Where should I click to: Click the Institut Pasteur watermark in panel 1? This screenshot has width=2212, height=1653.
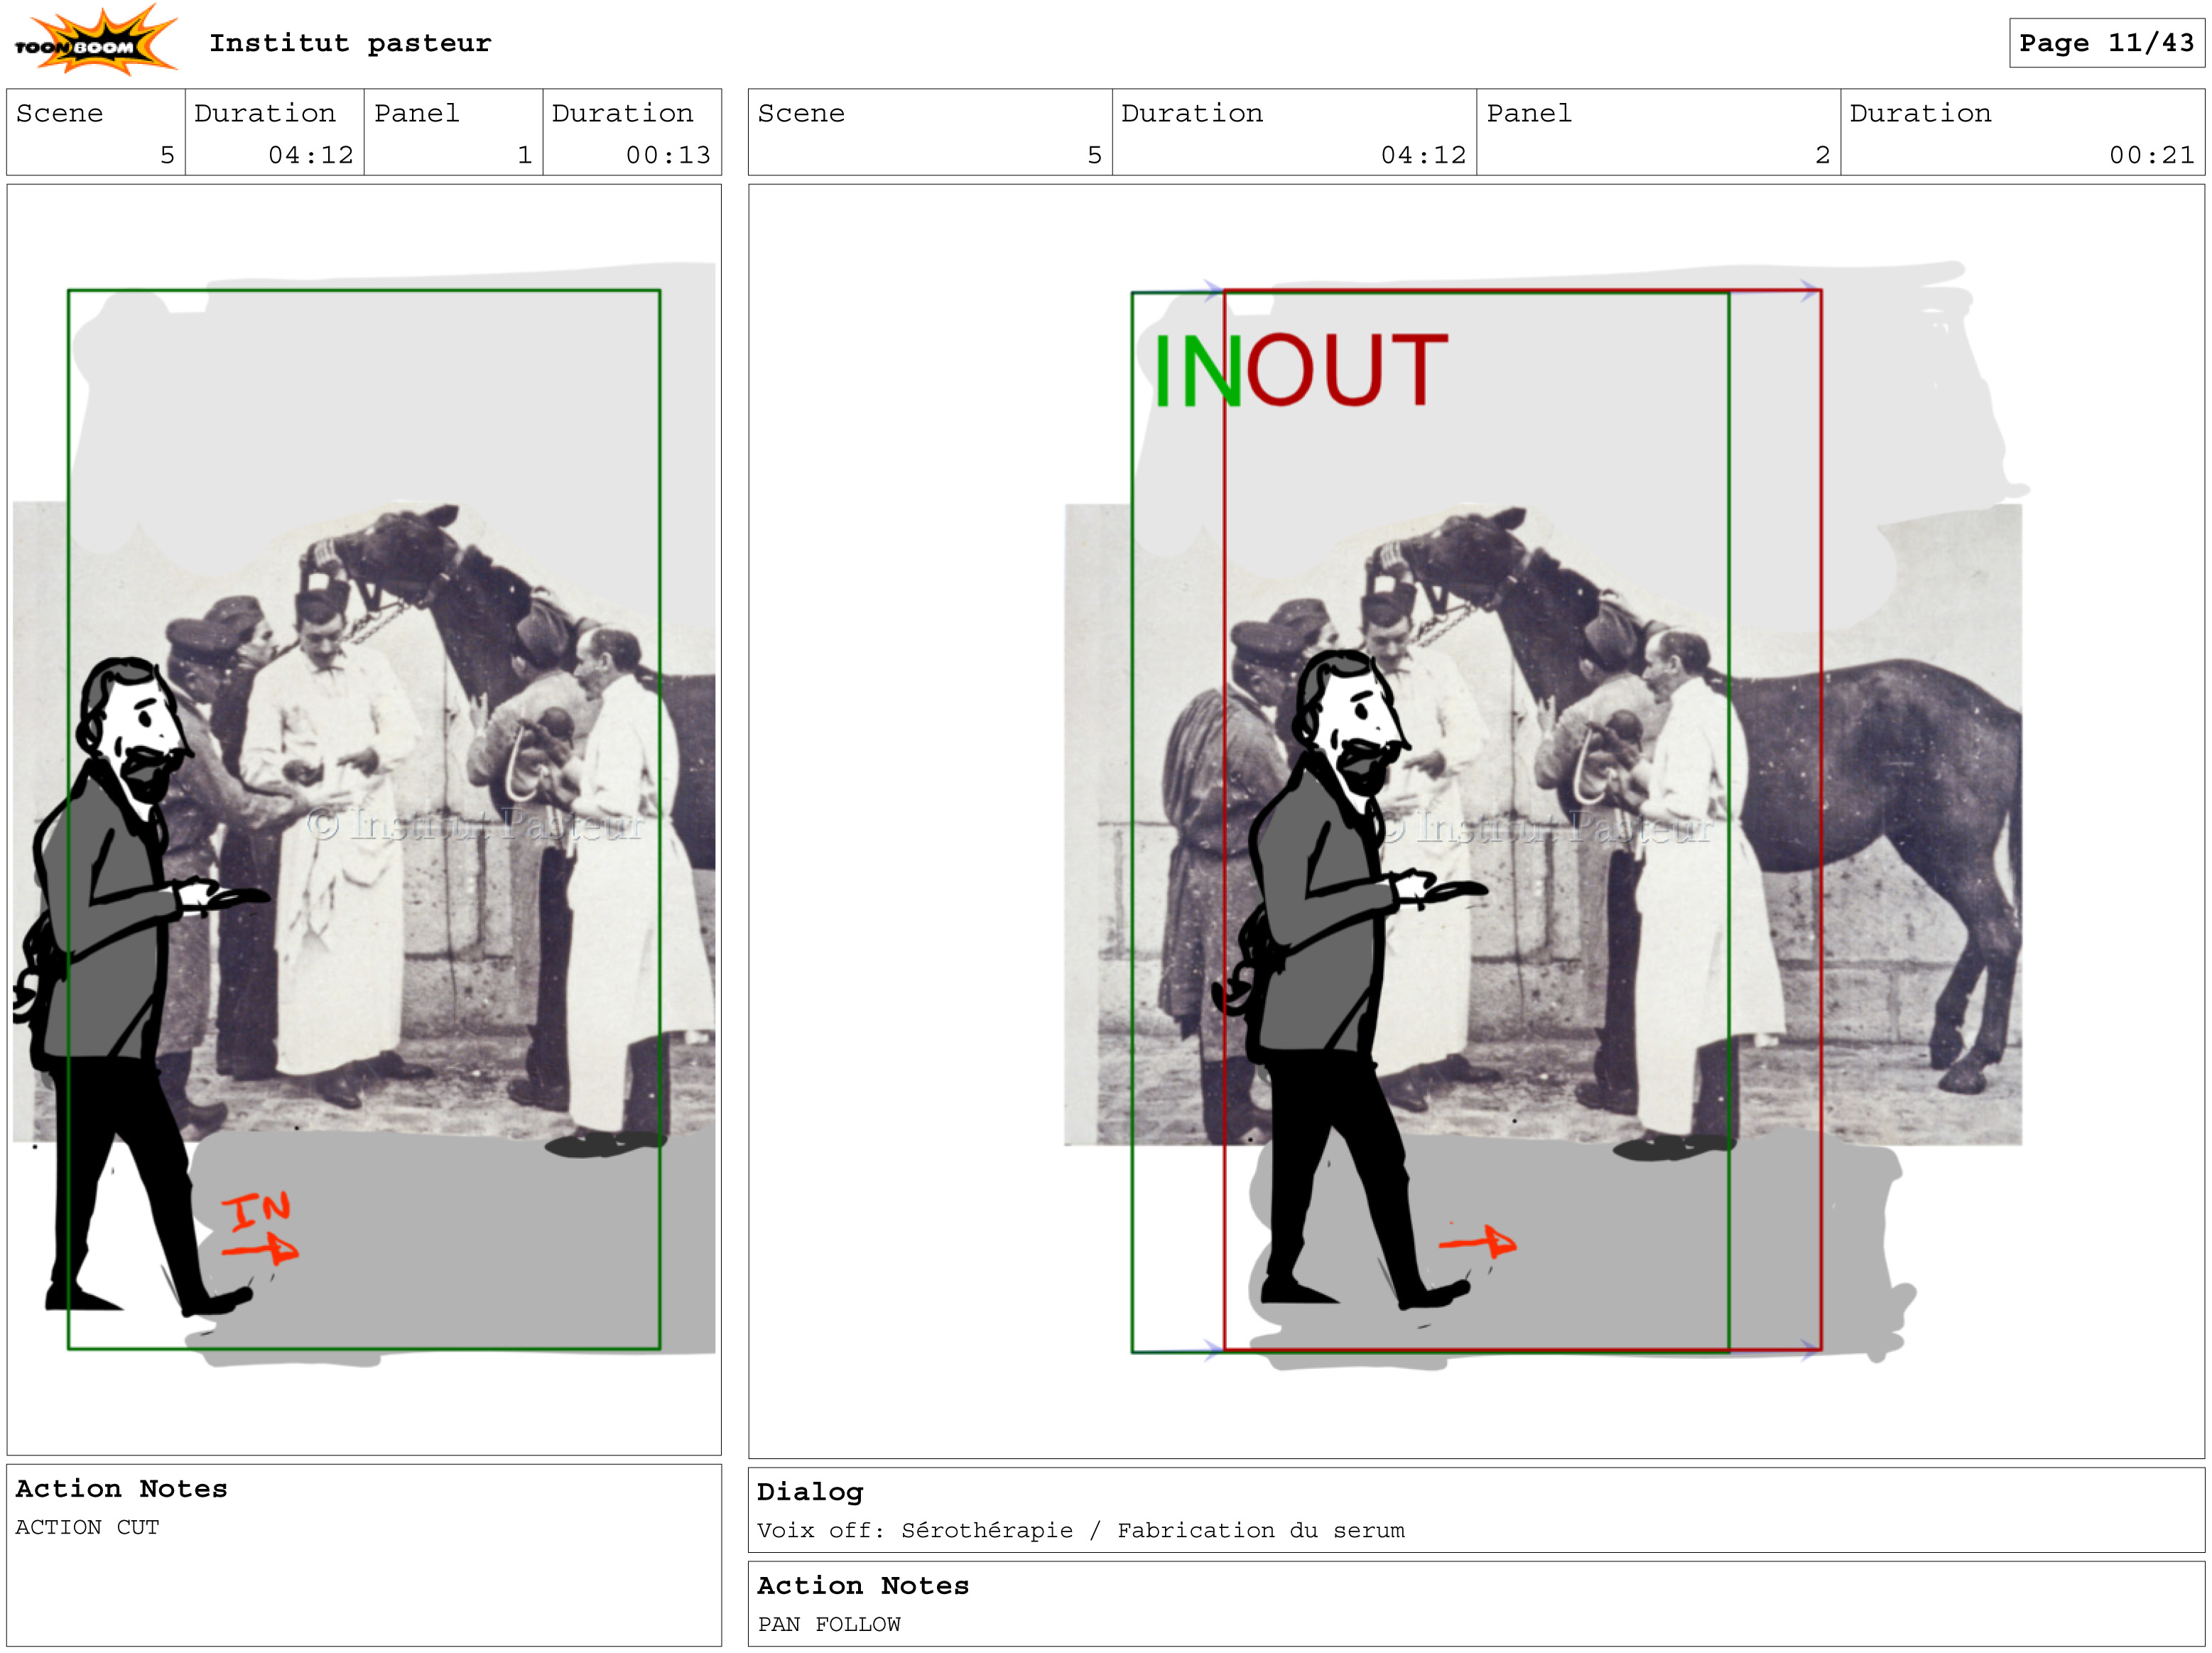click(x=475, y=824)
